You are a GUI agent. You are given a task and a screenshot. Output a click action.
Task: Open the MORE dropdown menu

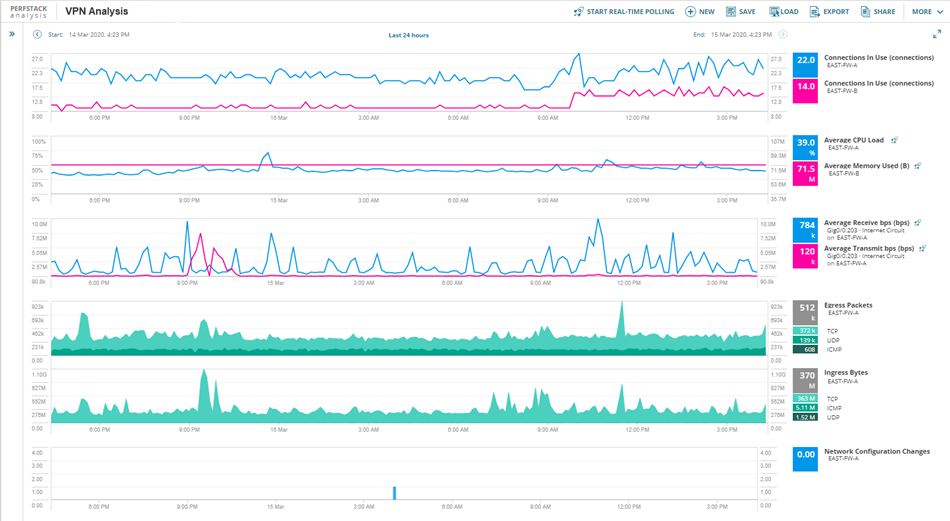928,12
